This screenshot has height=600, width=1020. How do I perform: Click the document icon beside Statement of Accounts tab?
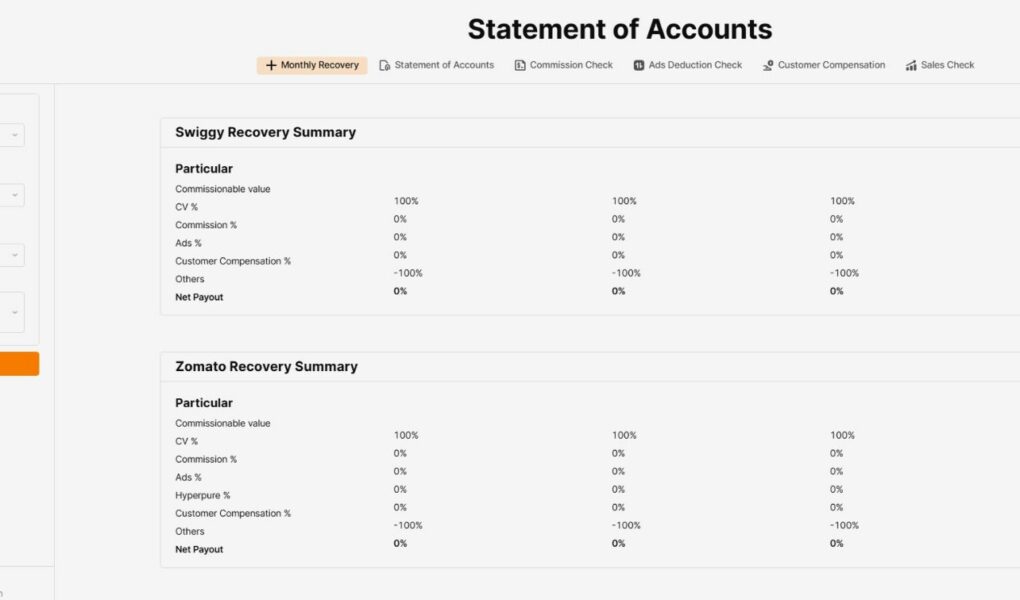click(385, 66)
